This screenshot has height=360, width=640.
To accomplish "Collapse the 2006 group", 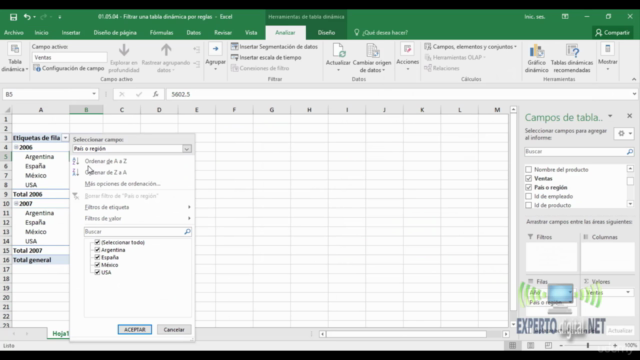I will click(x=16, y=147).
